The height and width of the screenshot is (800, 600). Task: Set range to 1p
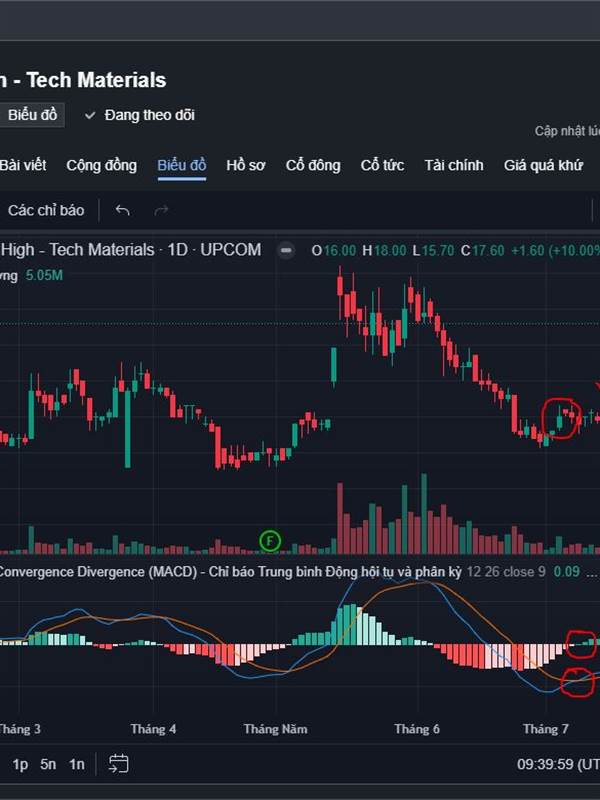pos(20,764)
